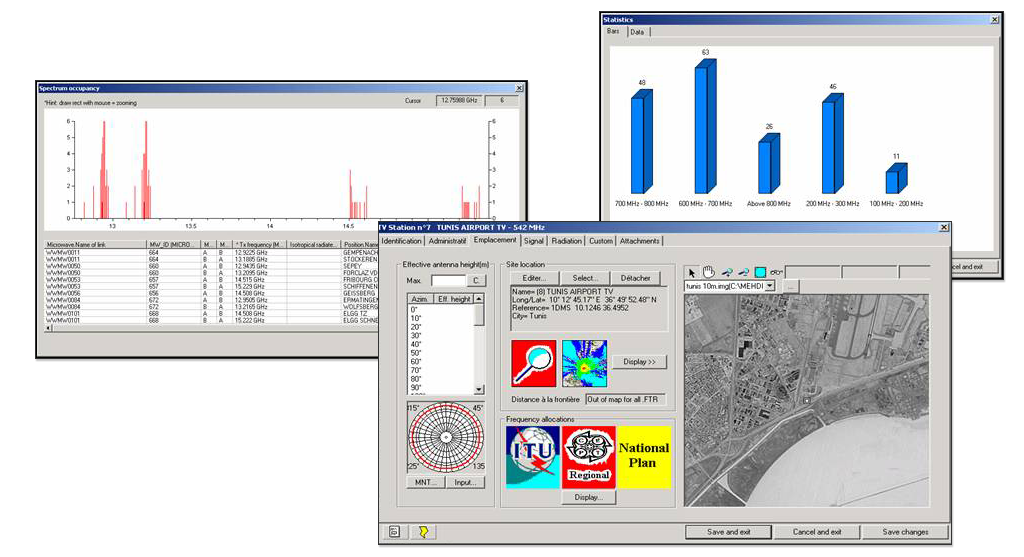Click the Détacher button
The image size is (1024, 557).
[x=635, y=278]
